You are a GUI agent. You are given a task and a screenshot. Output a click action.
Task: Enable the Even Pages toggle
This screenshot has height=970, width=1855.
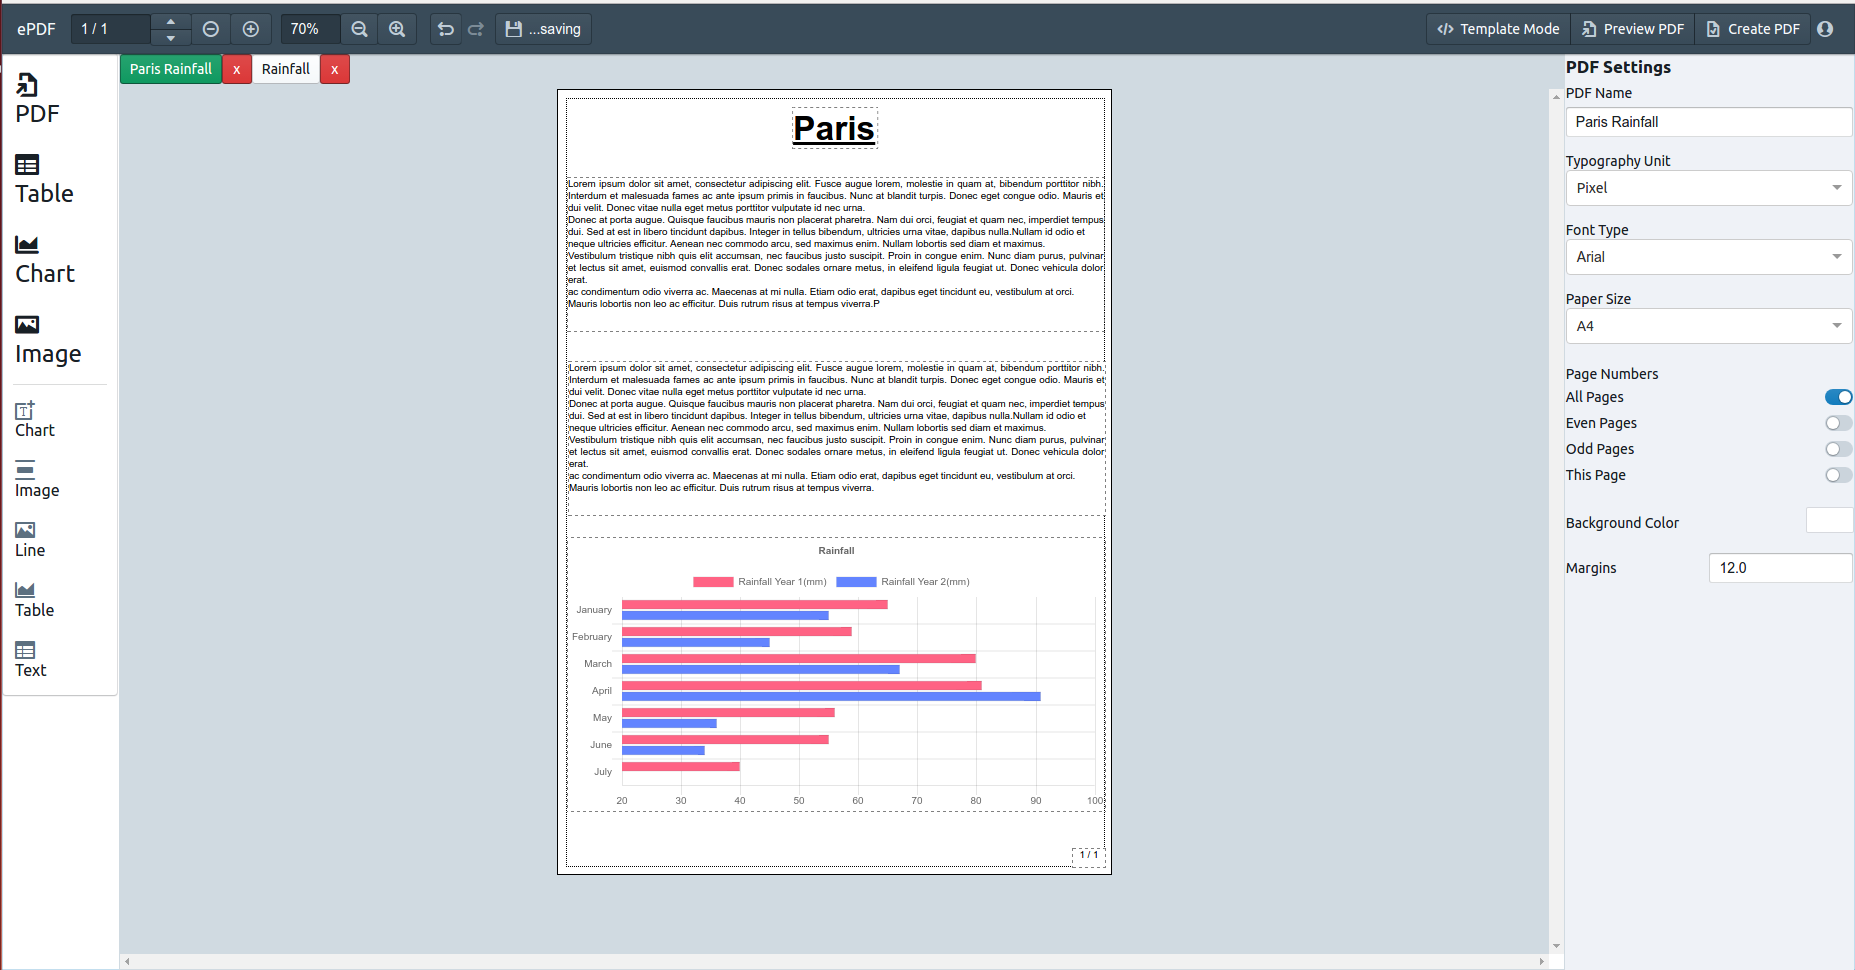point(1838,423)
